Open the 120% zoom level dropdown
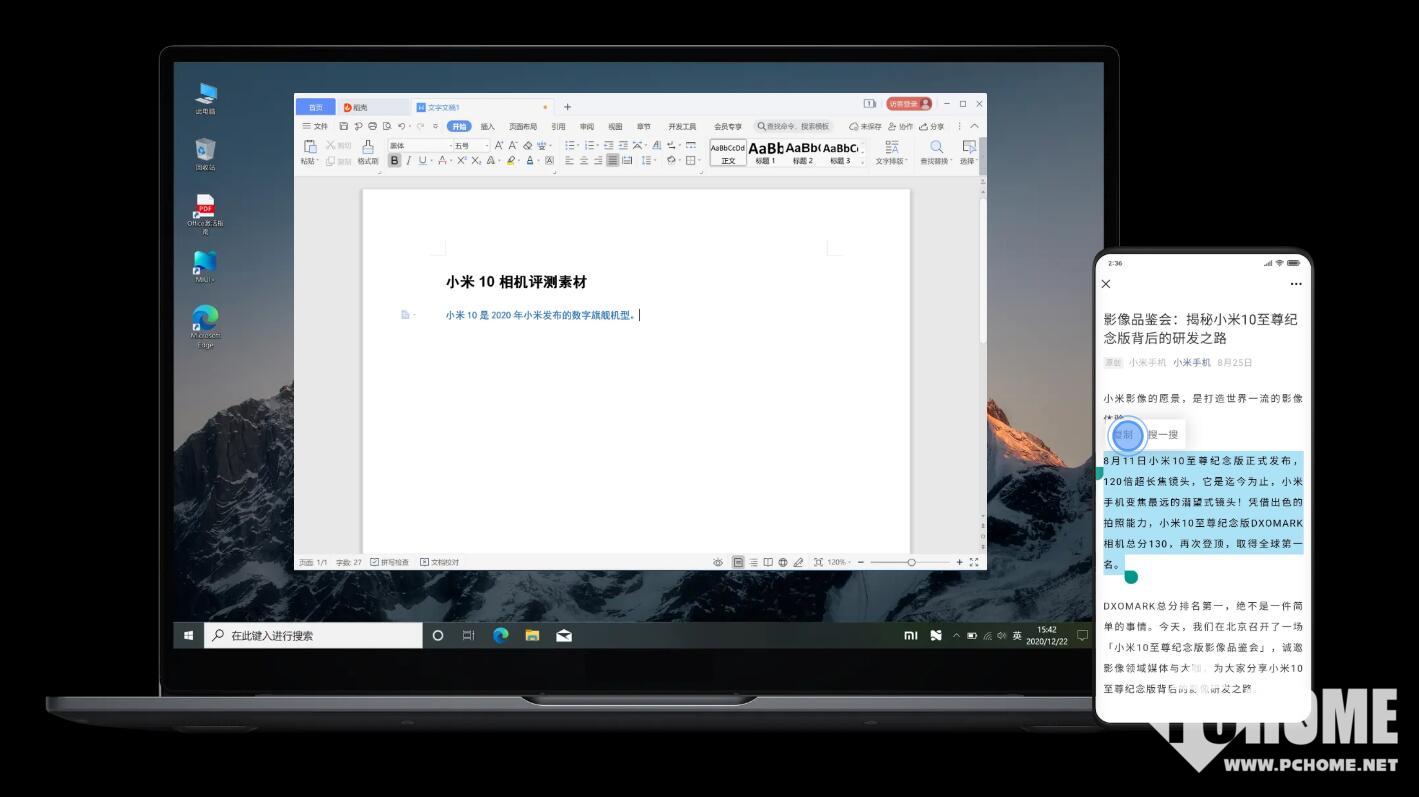Screen dimensions: 1419x797 pos(838,562)
